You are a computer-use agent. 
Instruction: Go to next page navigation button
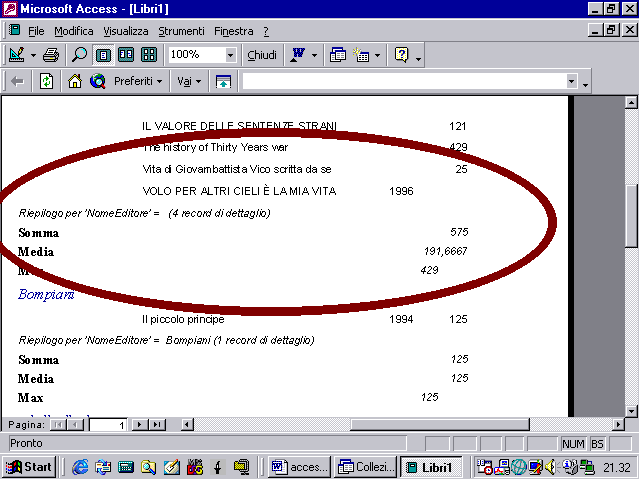(x=140, y=425)
